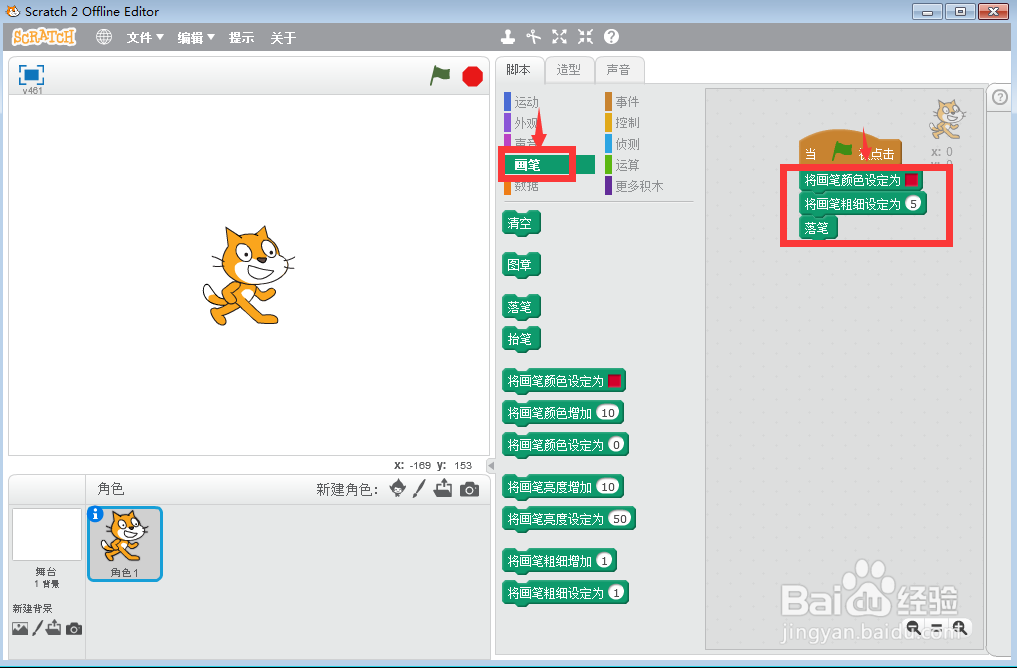Click the cat sprite on stage
Viewport: 1017px width, 668px height.
tap(248, 275)
